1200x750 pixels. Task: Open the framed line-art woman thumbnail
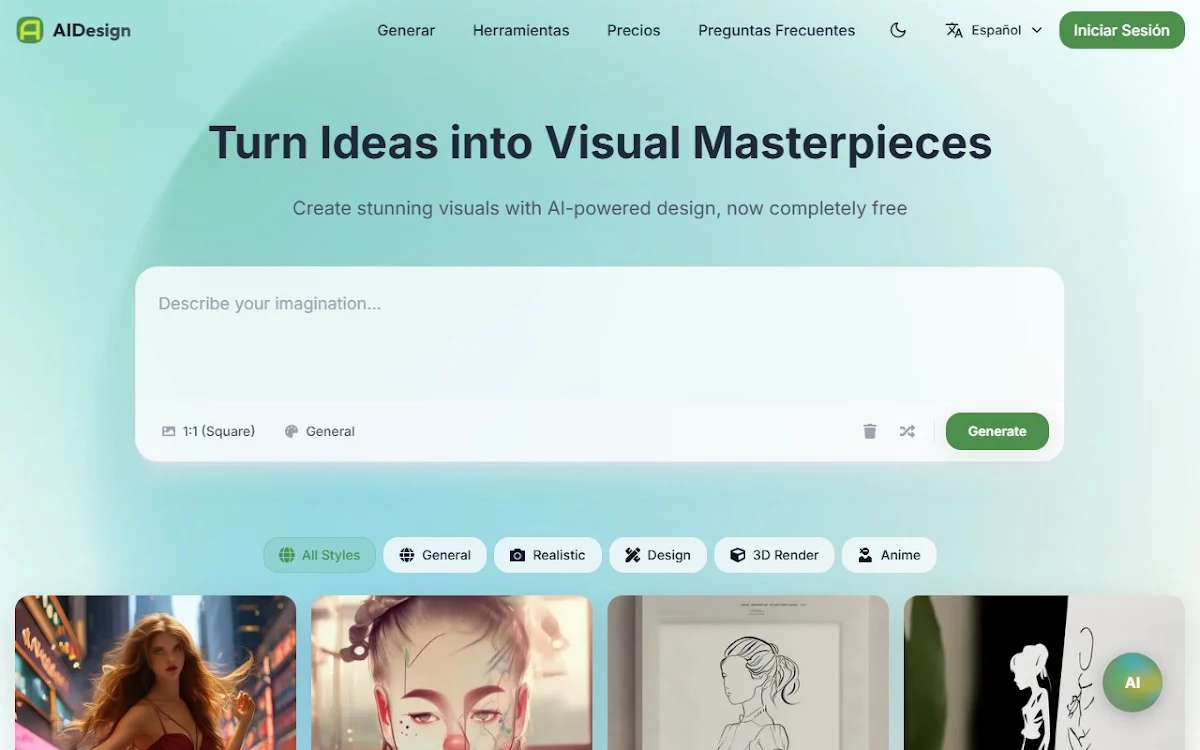(748, 673)
